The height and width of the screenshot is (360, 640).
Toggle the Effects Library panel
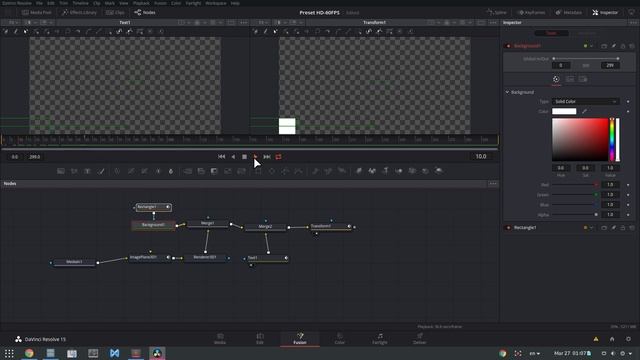(x=79, y=13)
